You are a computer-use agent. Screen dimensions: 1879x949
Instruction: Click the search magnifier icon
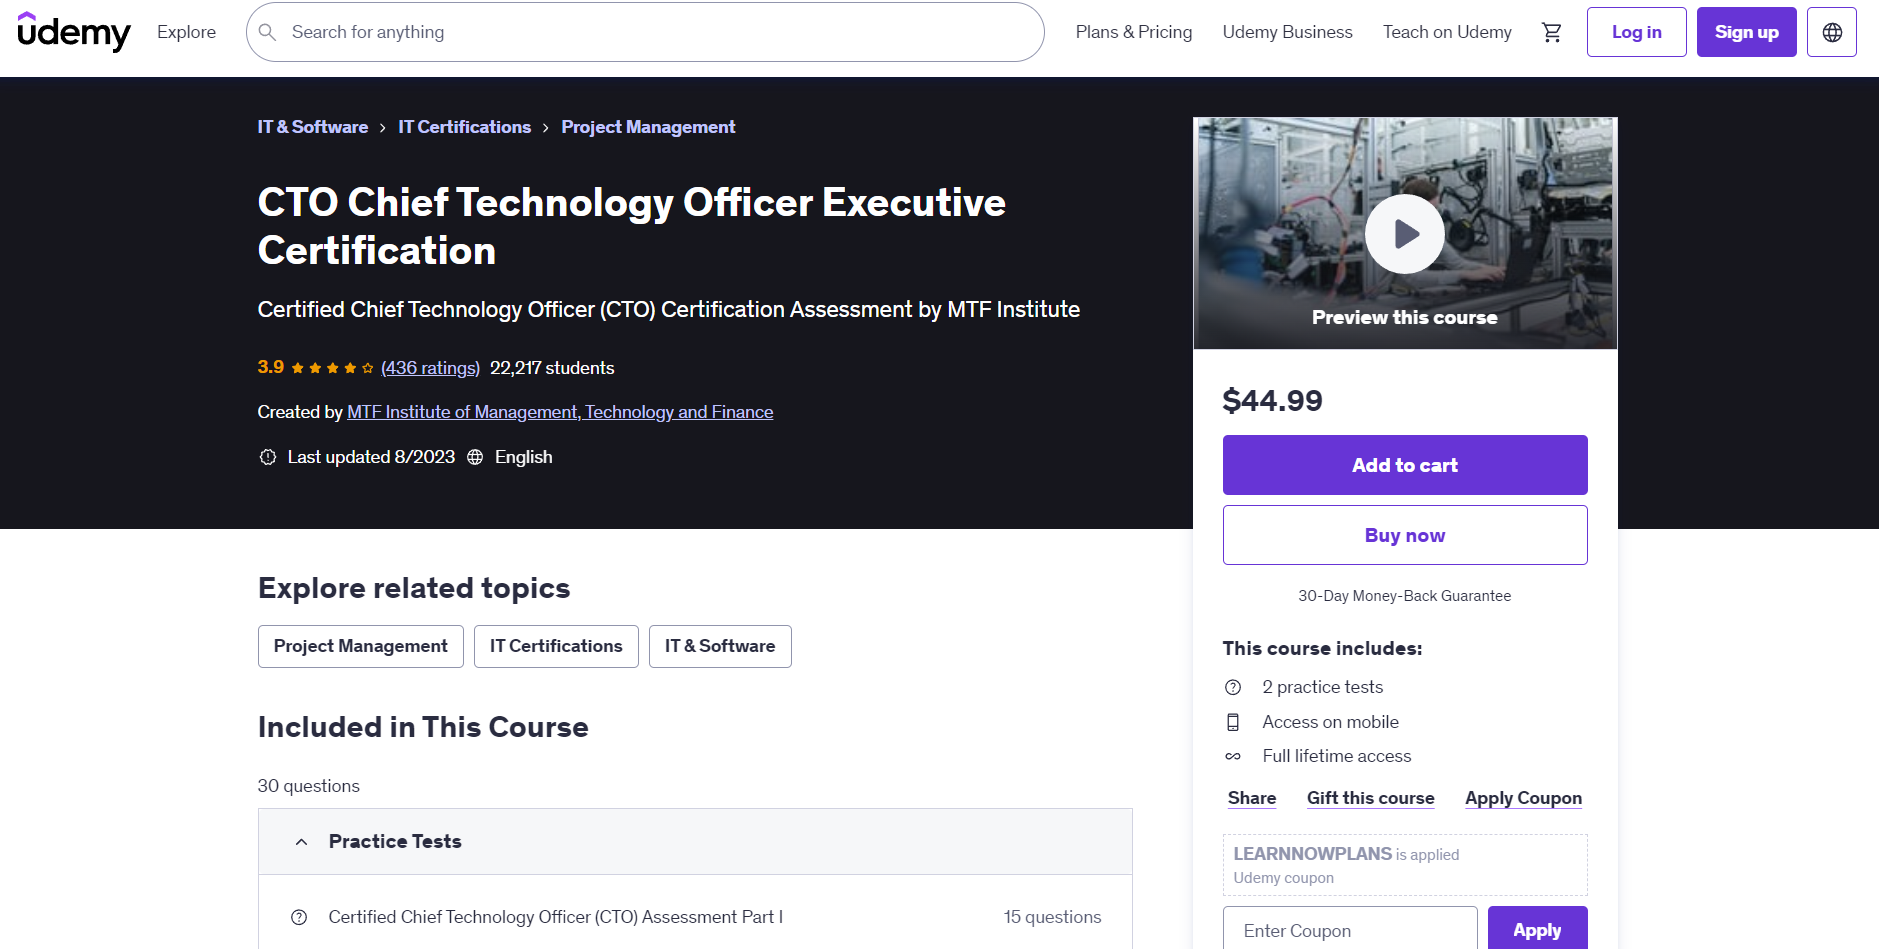tap(268, 32)
